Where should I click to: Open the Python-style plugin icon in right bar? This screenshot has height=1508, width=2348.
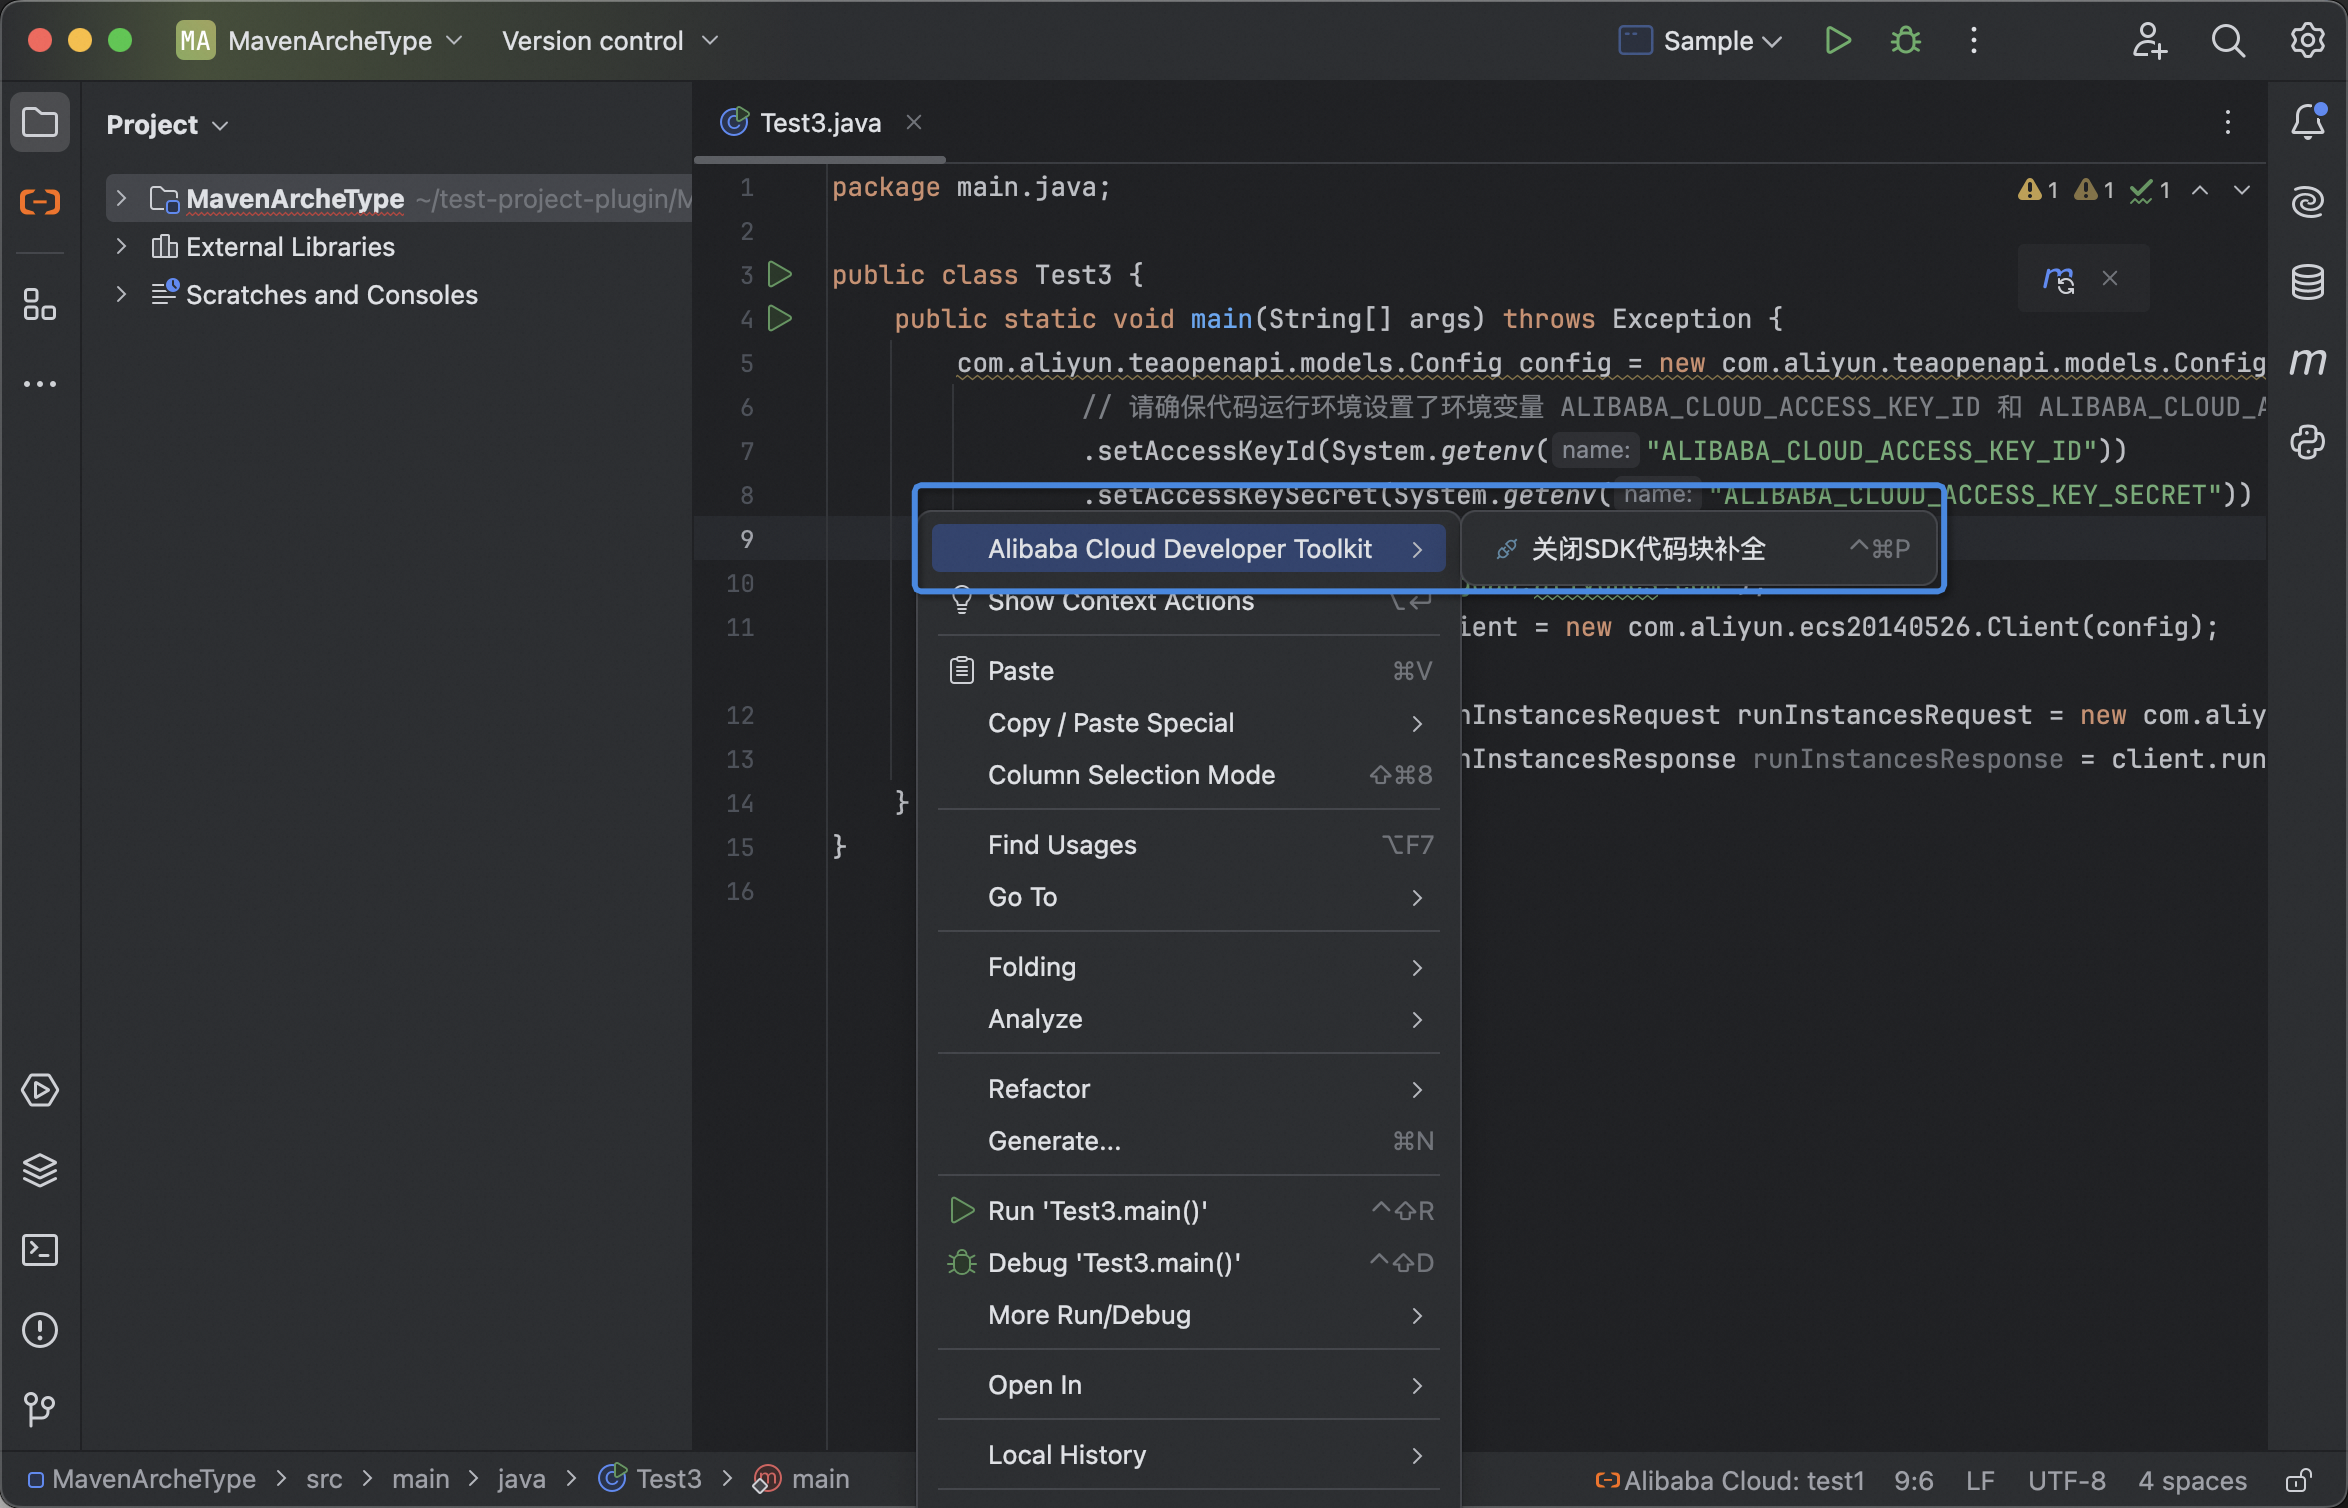[2308, 442]
